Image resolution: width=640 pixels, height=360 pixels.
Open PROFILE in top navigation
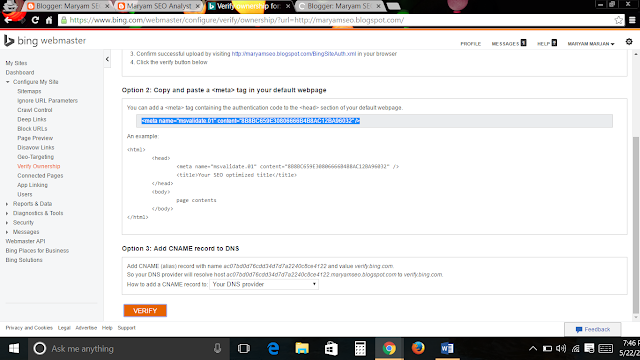[x=471, y=44]
